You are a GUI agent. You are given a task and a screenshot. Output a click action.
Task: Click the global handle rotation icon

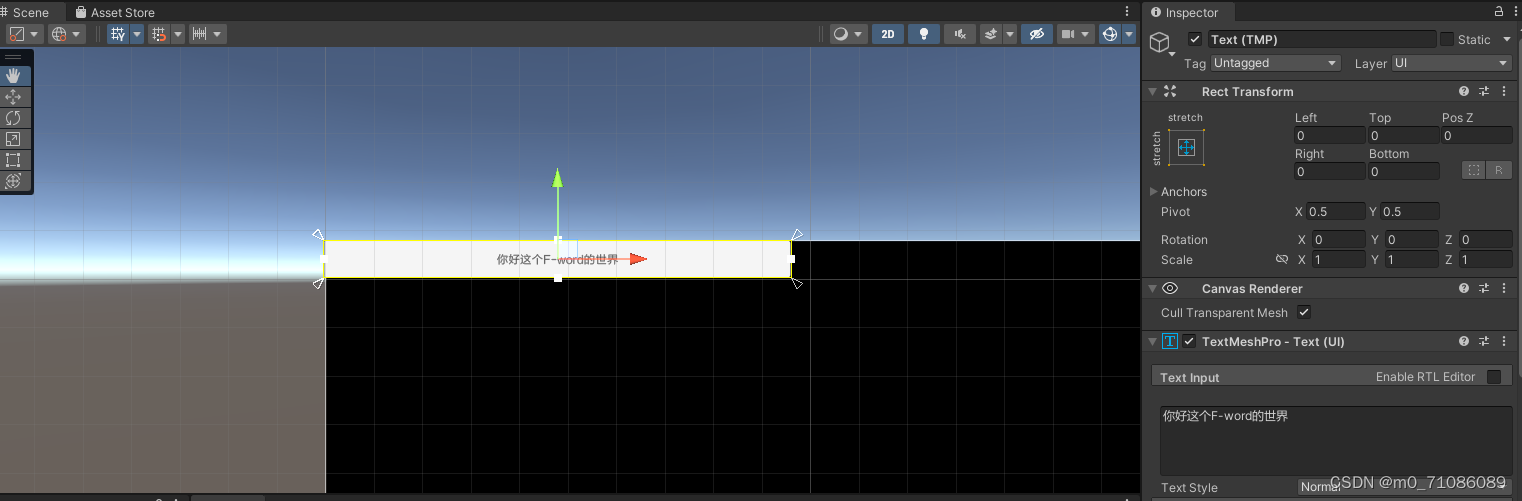[65, 34]
